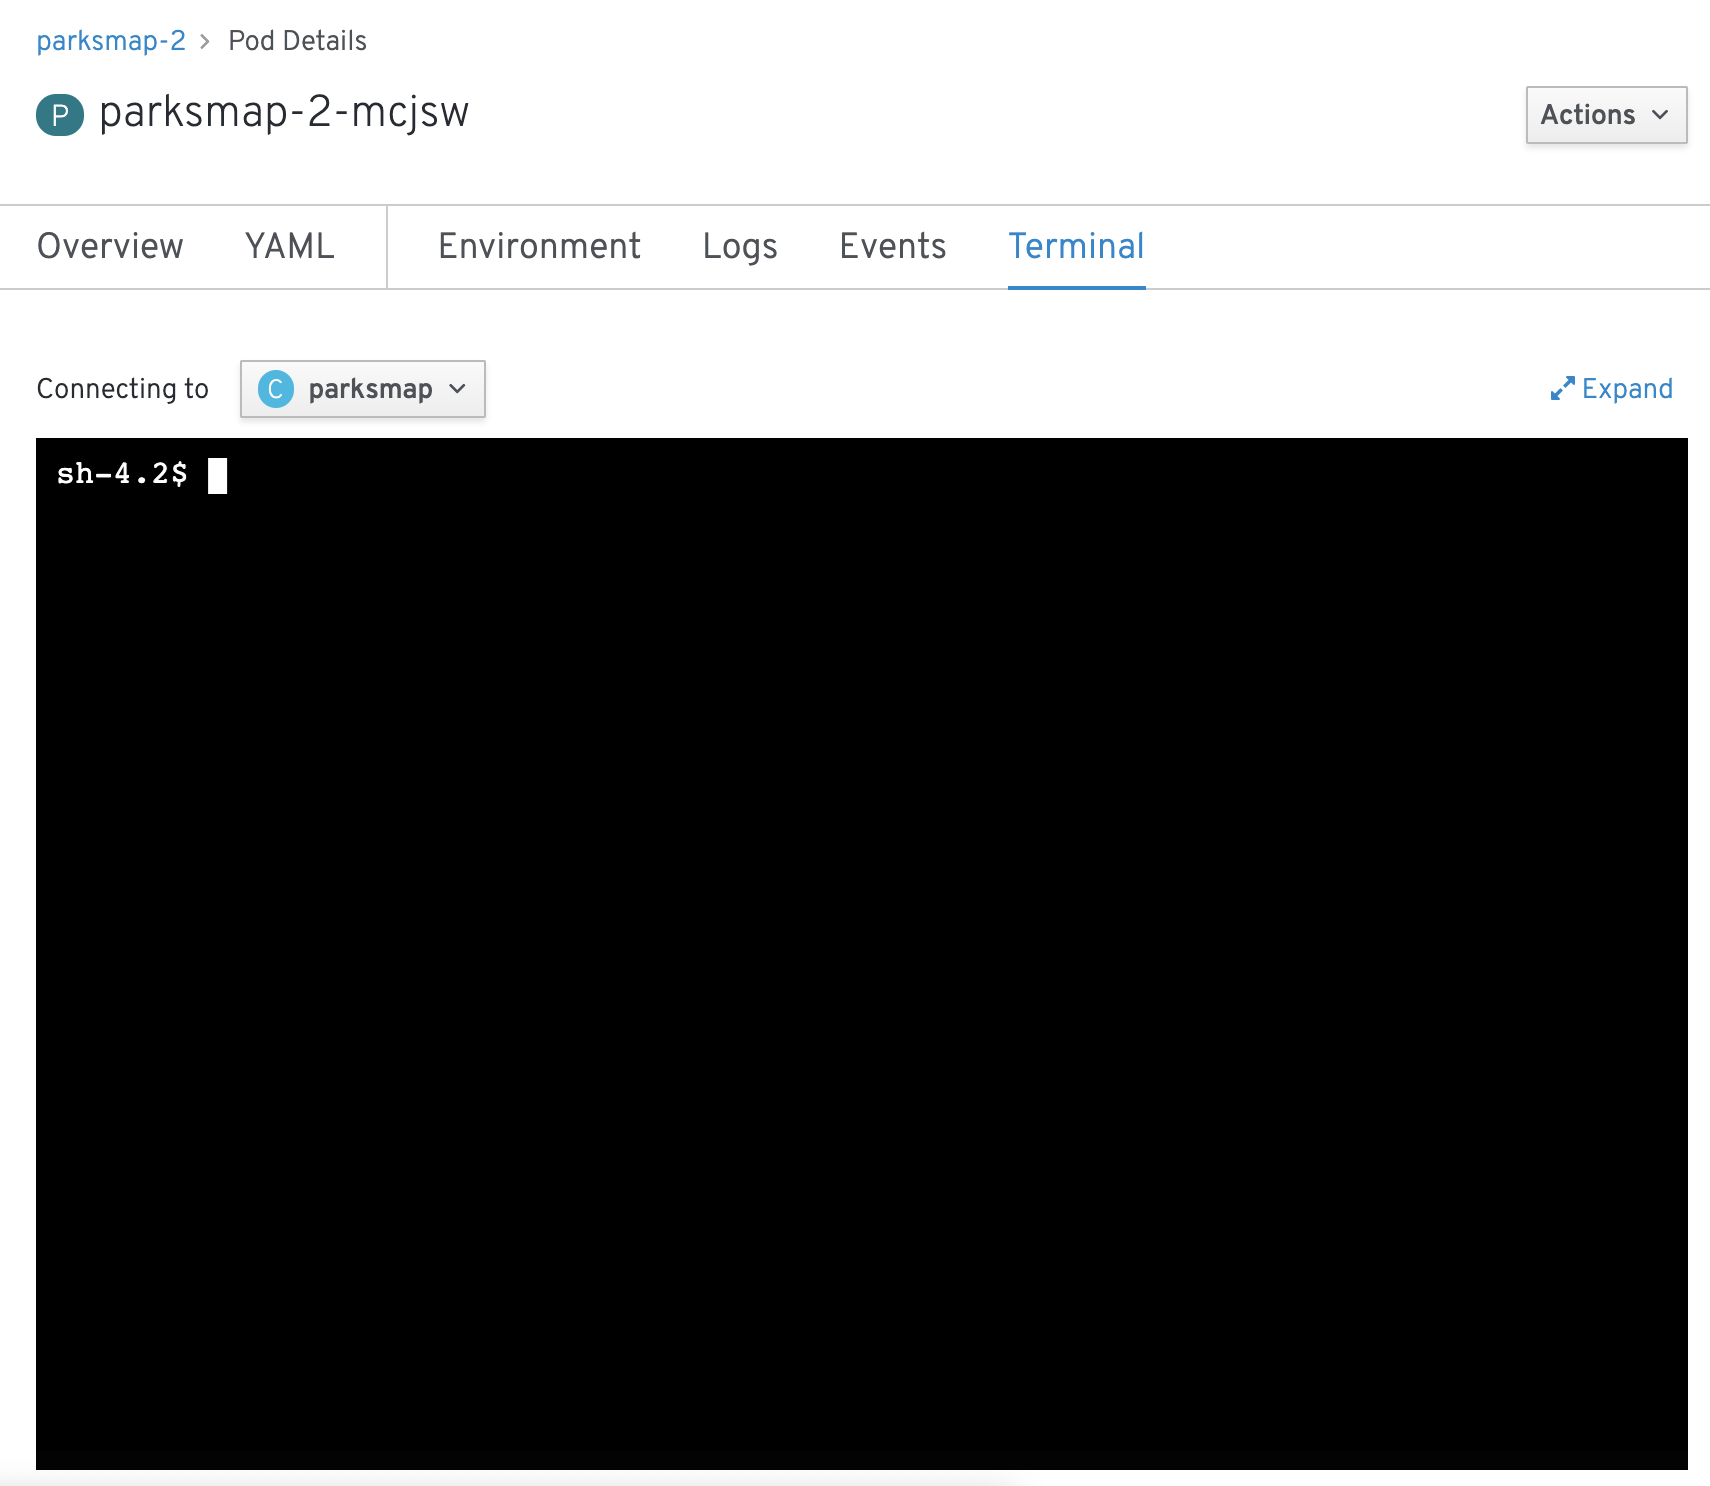
Task: Click the parksmap-2-mcjsw pod title
Action: point(284,112)
